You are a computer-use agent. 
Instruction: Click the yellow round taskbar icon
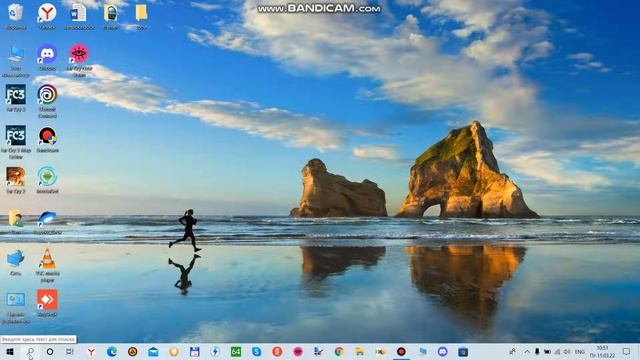[x=174, y=352]
